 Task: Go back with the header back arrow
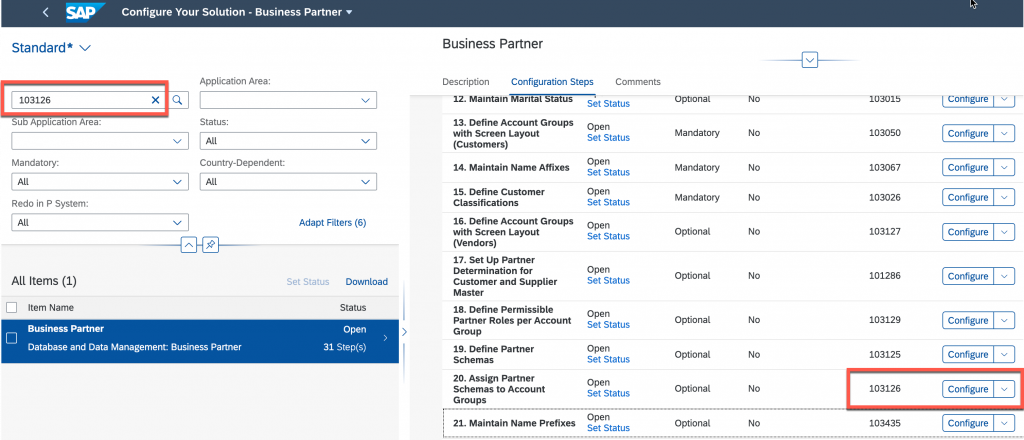(x=45, y=12)
